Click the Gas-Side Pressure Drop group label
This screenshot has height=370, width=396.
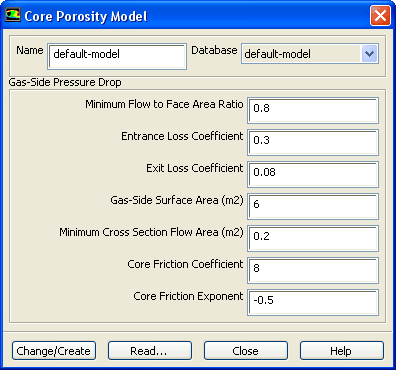(x=65, y=82)
